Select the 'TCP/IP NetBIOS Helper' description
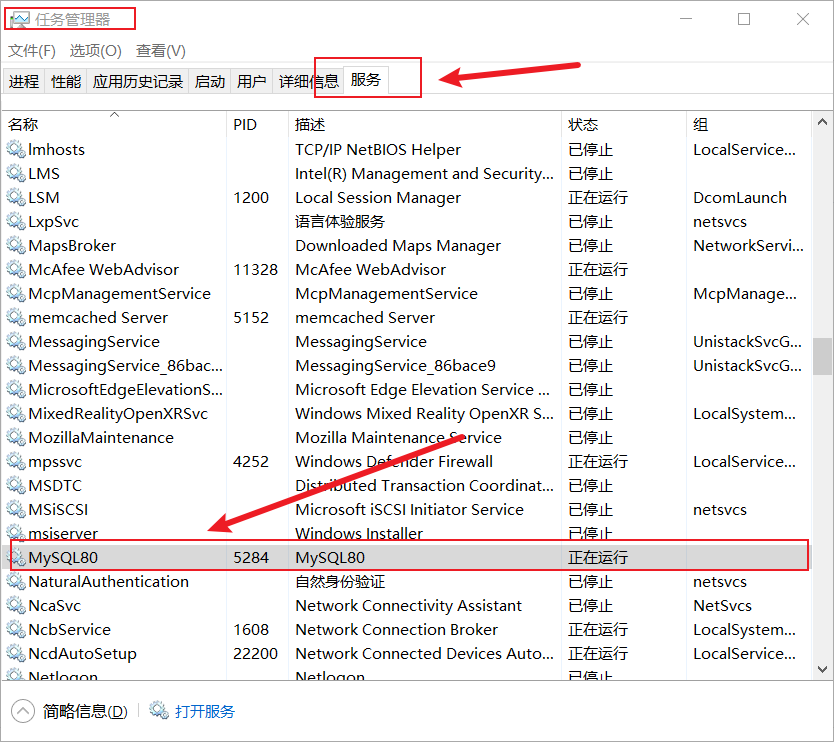Screen dimensions: 834x742 [x=378, y=149]
